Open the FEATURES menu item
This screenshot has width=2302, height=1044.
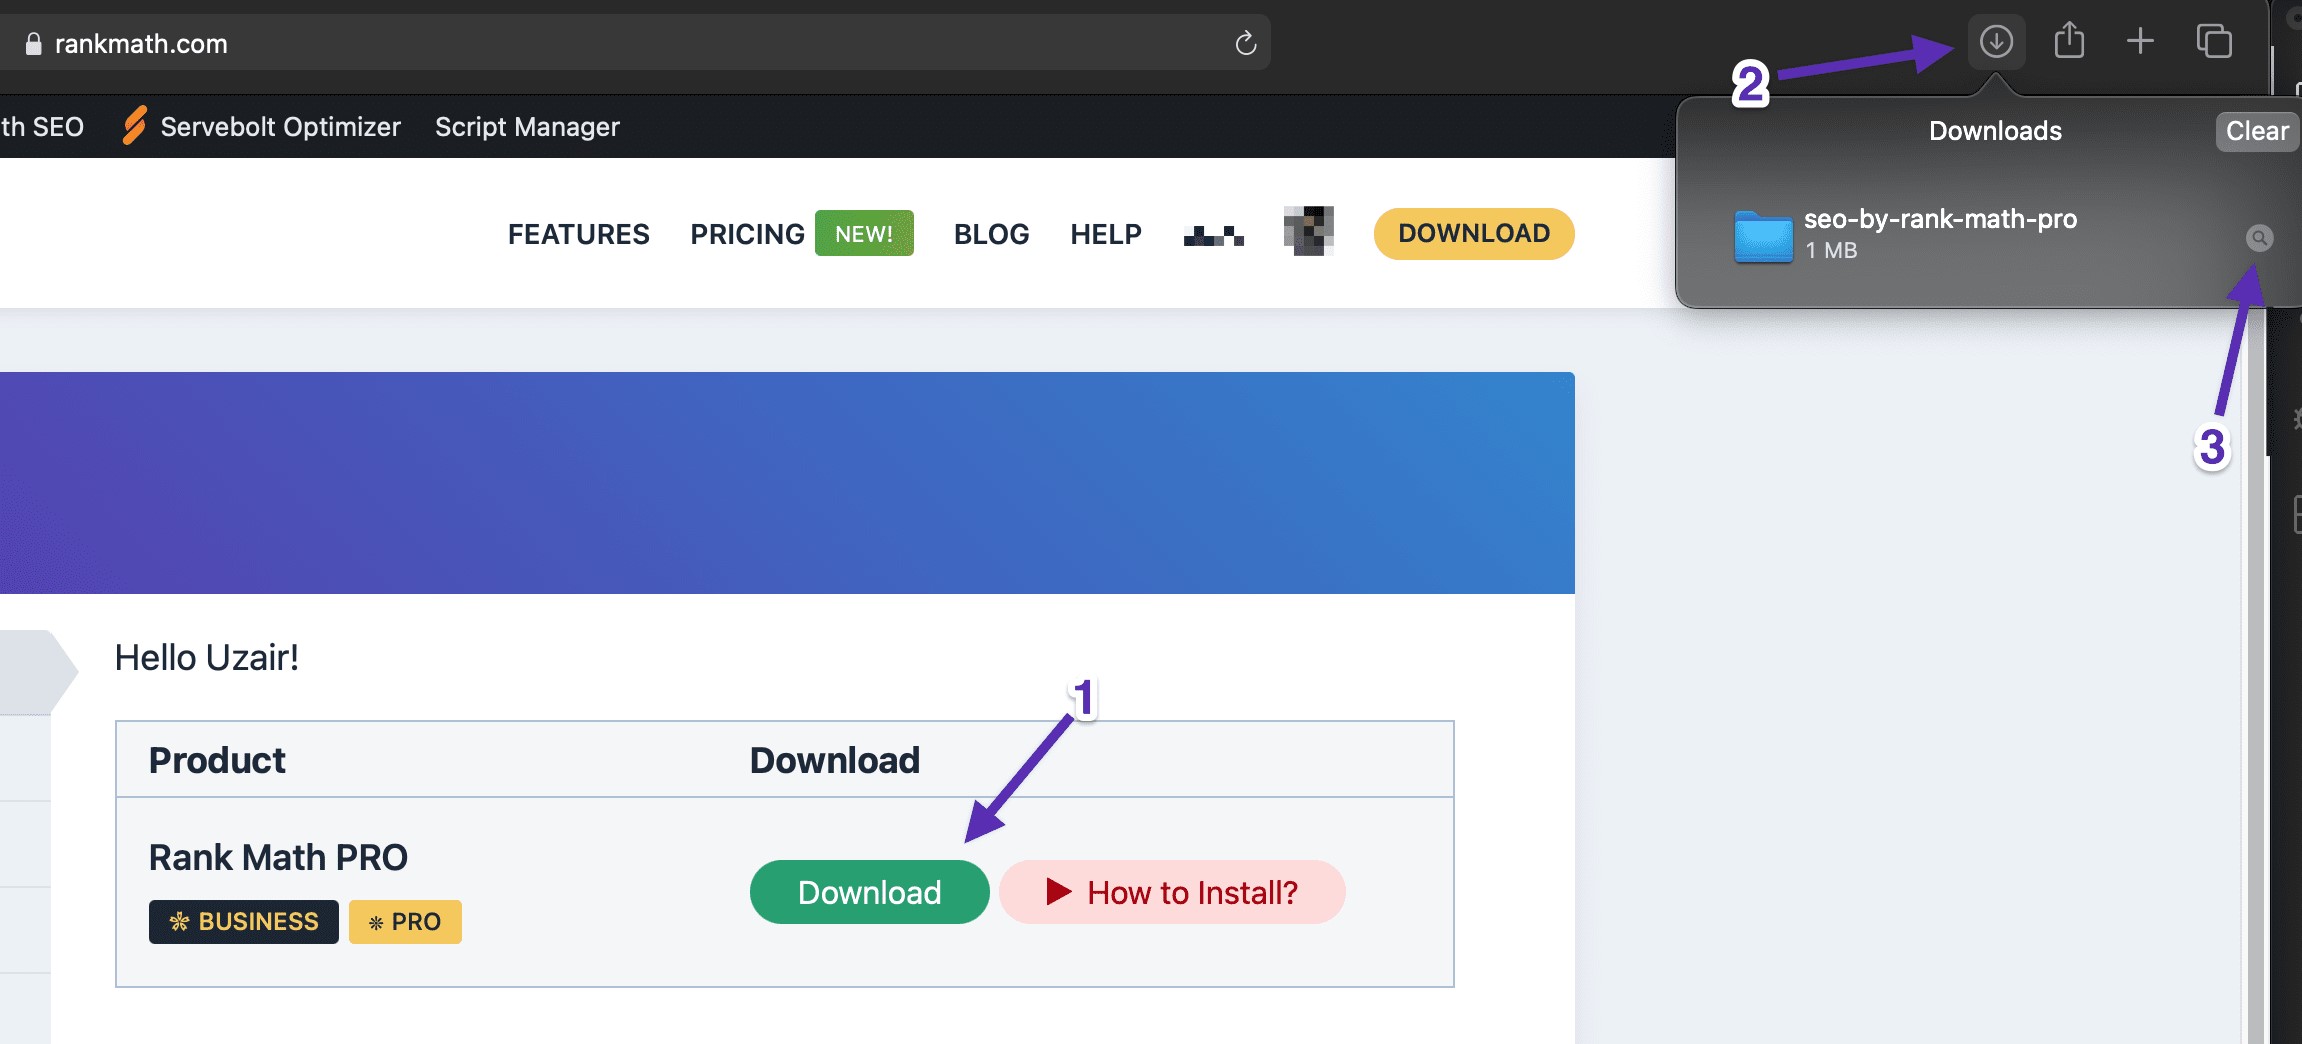coord(578,234)
